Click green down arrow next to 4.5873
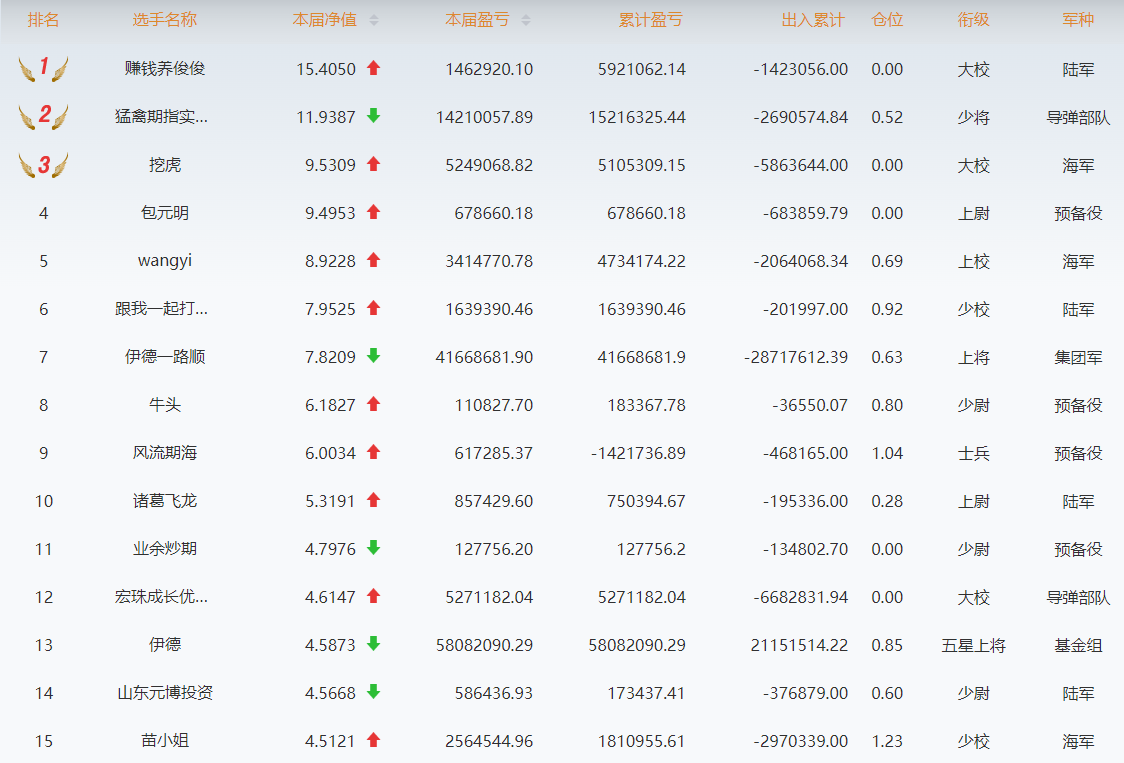This screenshot has width=1124, height=763. click(x=373, y=644)
